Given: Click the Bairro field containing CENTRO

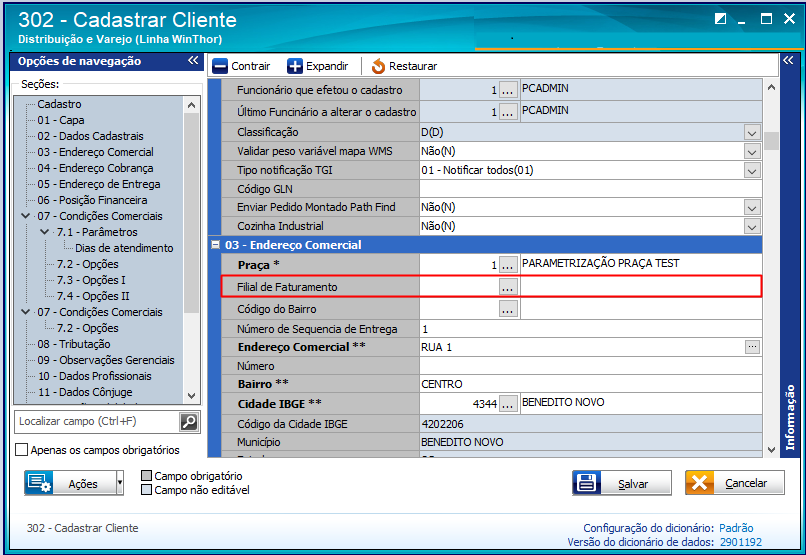Looking at the screenshot, I should [591, 384].
